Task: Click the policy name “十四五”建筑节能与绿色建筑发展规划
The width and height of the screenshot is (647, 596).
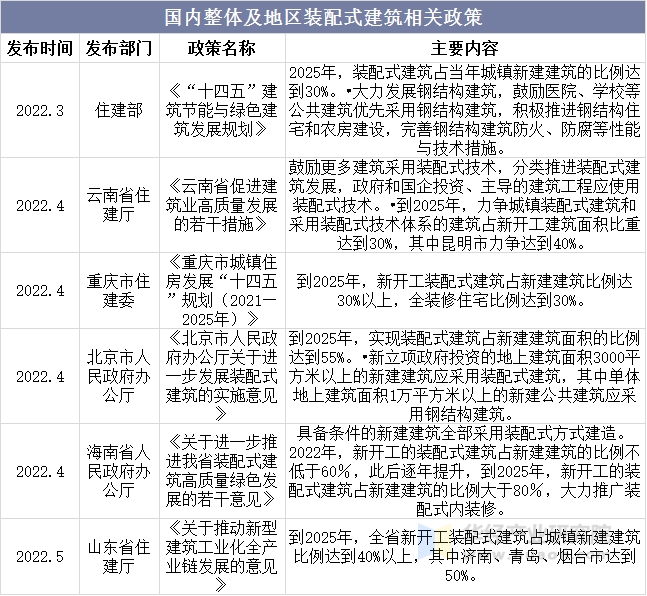Action: click(222, 111)
